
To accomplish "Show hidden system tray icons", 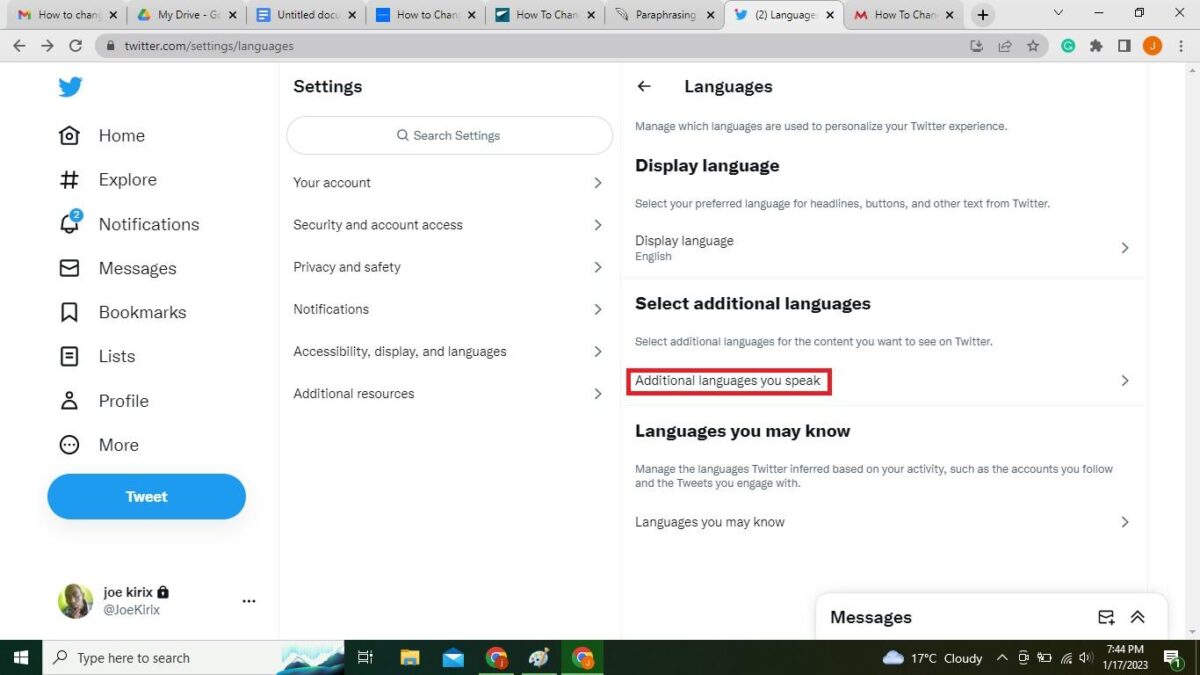I will tap(1002, 658).
